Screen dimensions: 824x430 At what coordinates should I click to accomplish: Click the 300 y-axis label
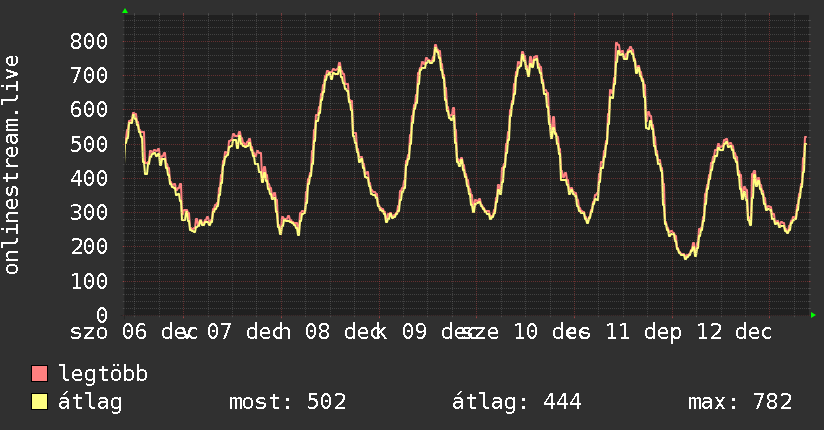click(89, 212)
